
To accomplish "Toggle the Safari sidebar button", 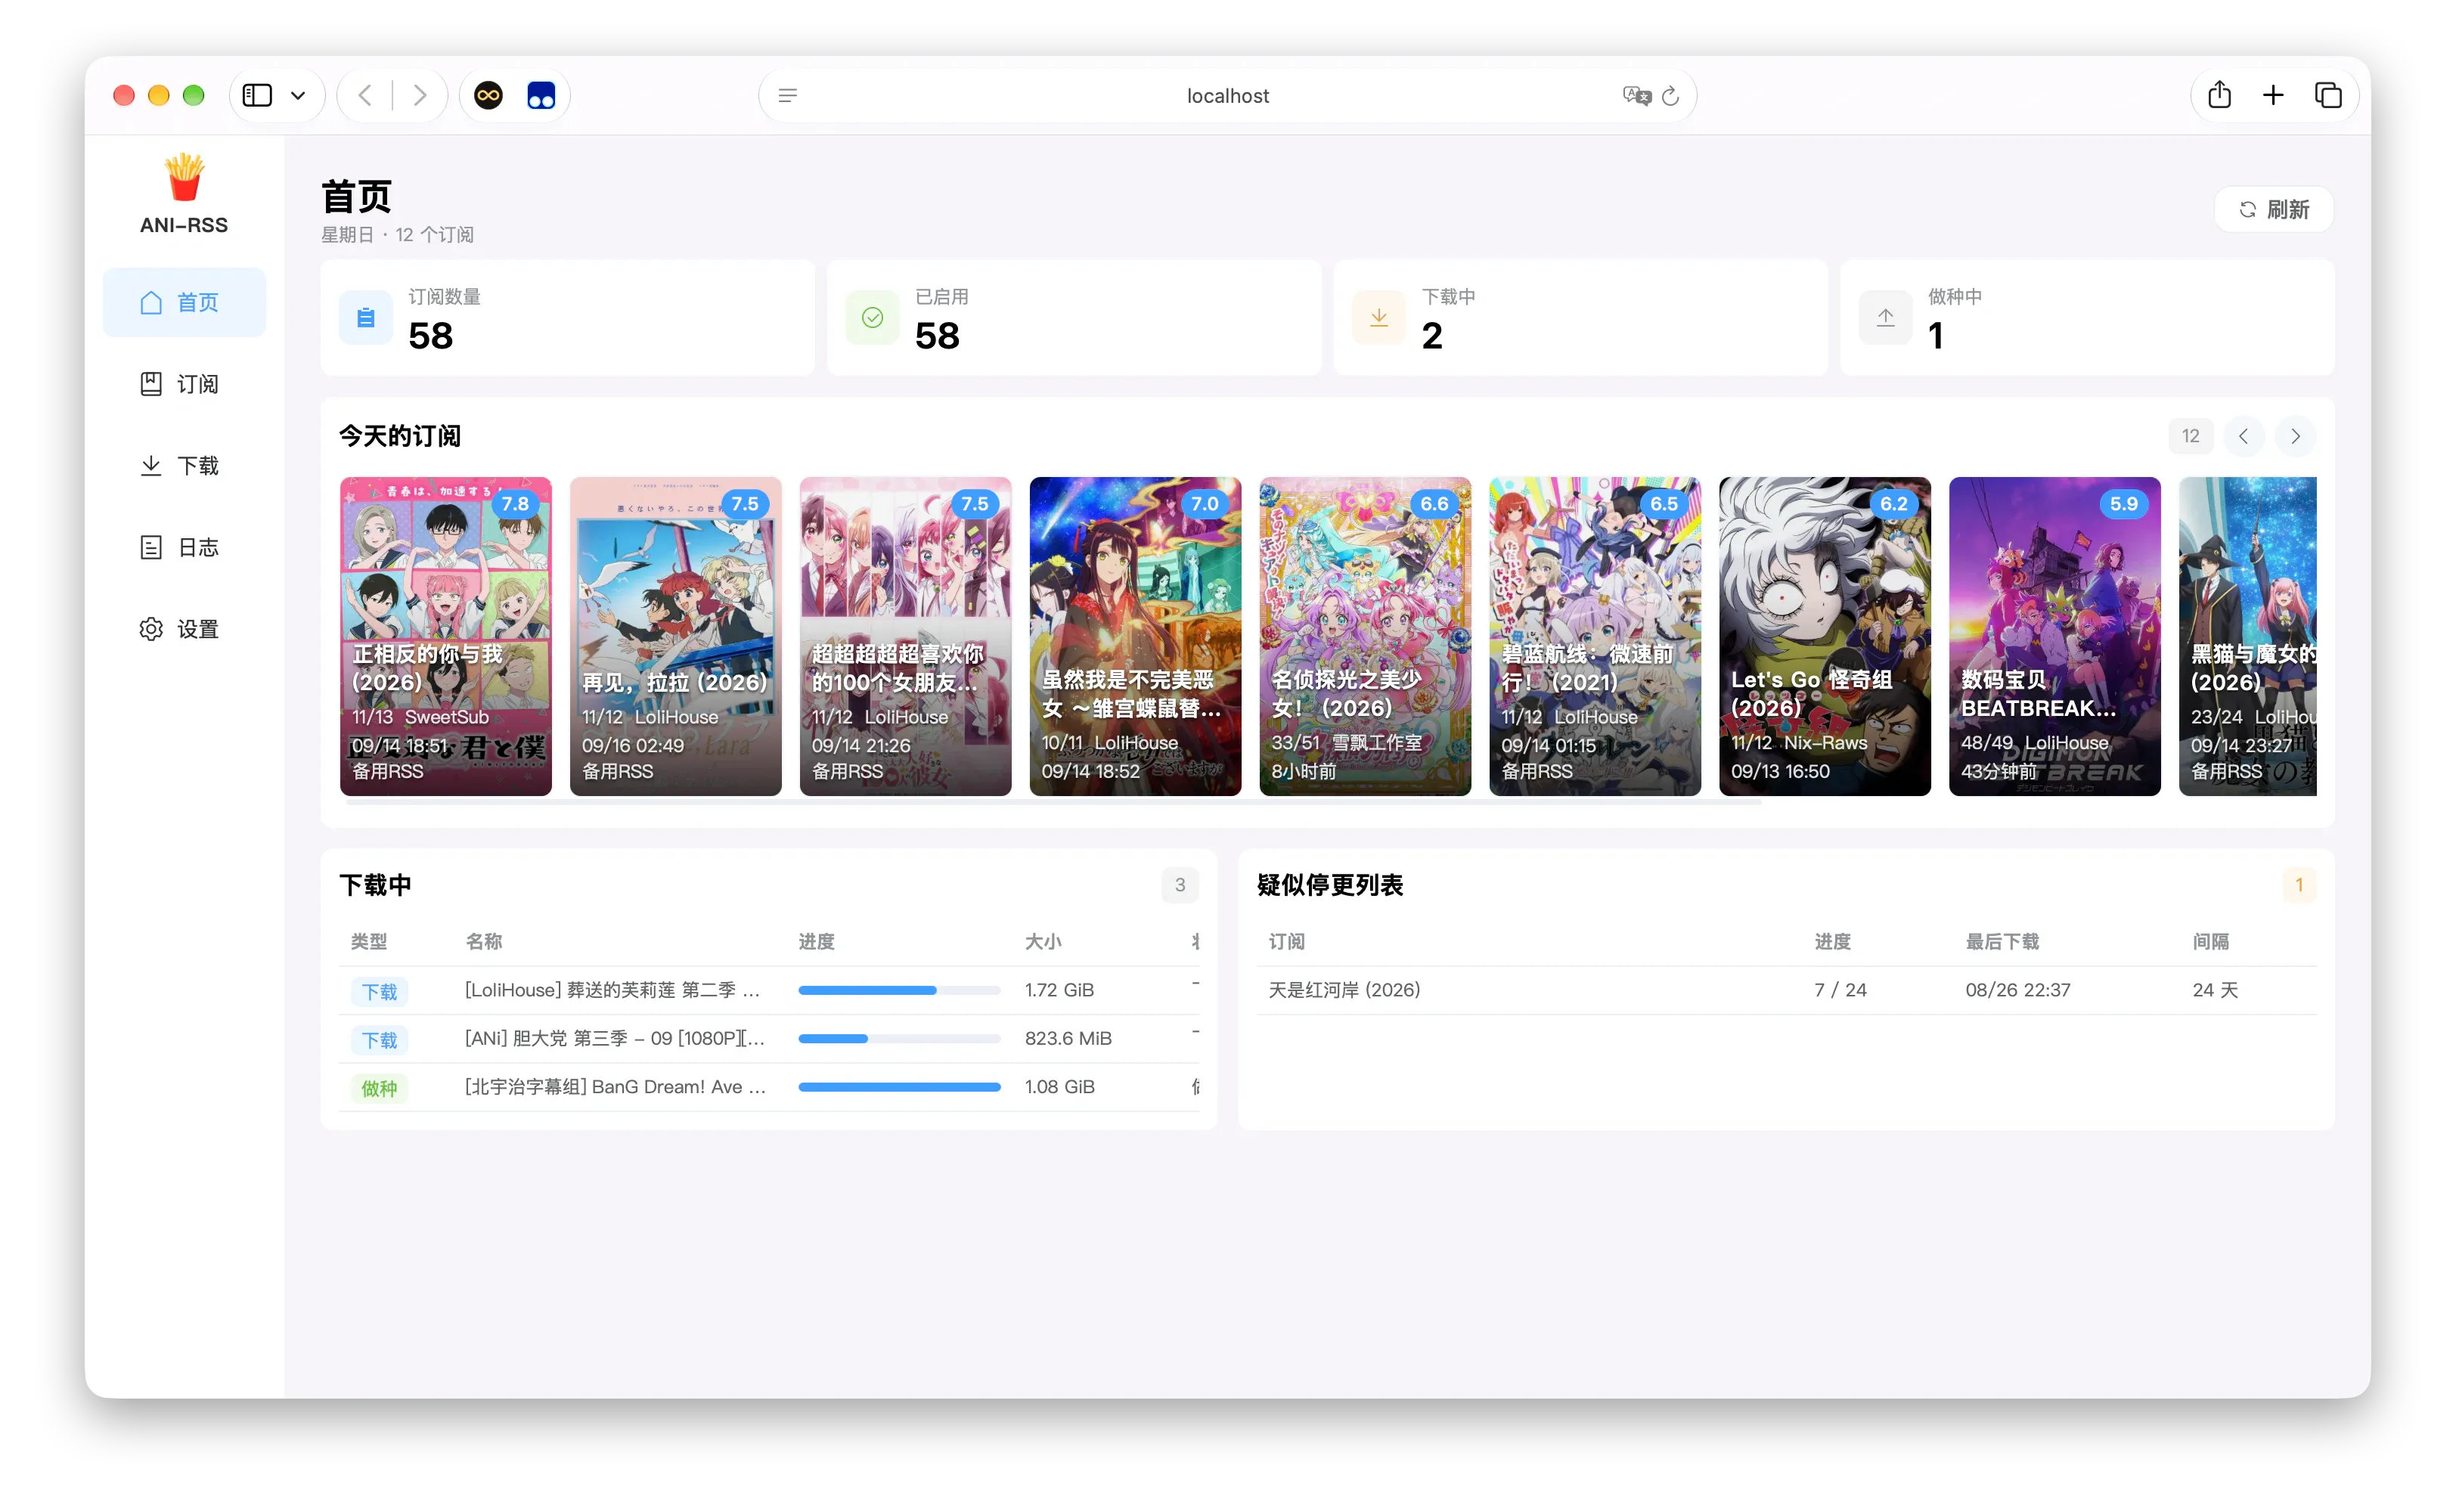I will click(x=257, y=95).
